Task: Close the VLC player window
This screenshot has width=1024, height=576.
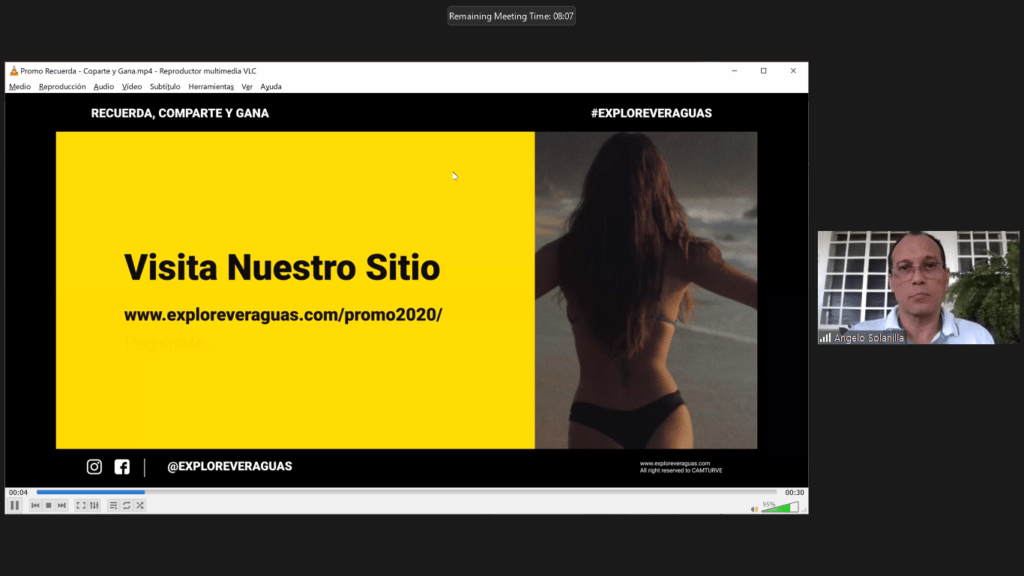Action: click(793, 71)
